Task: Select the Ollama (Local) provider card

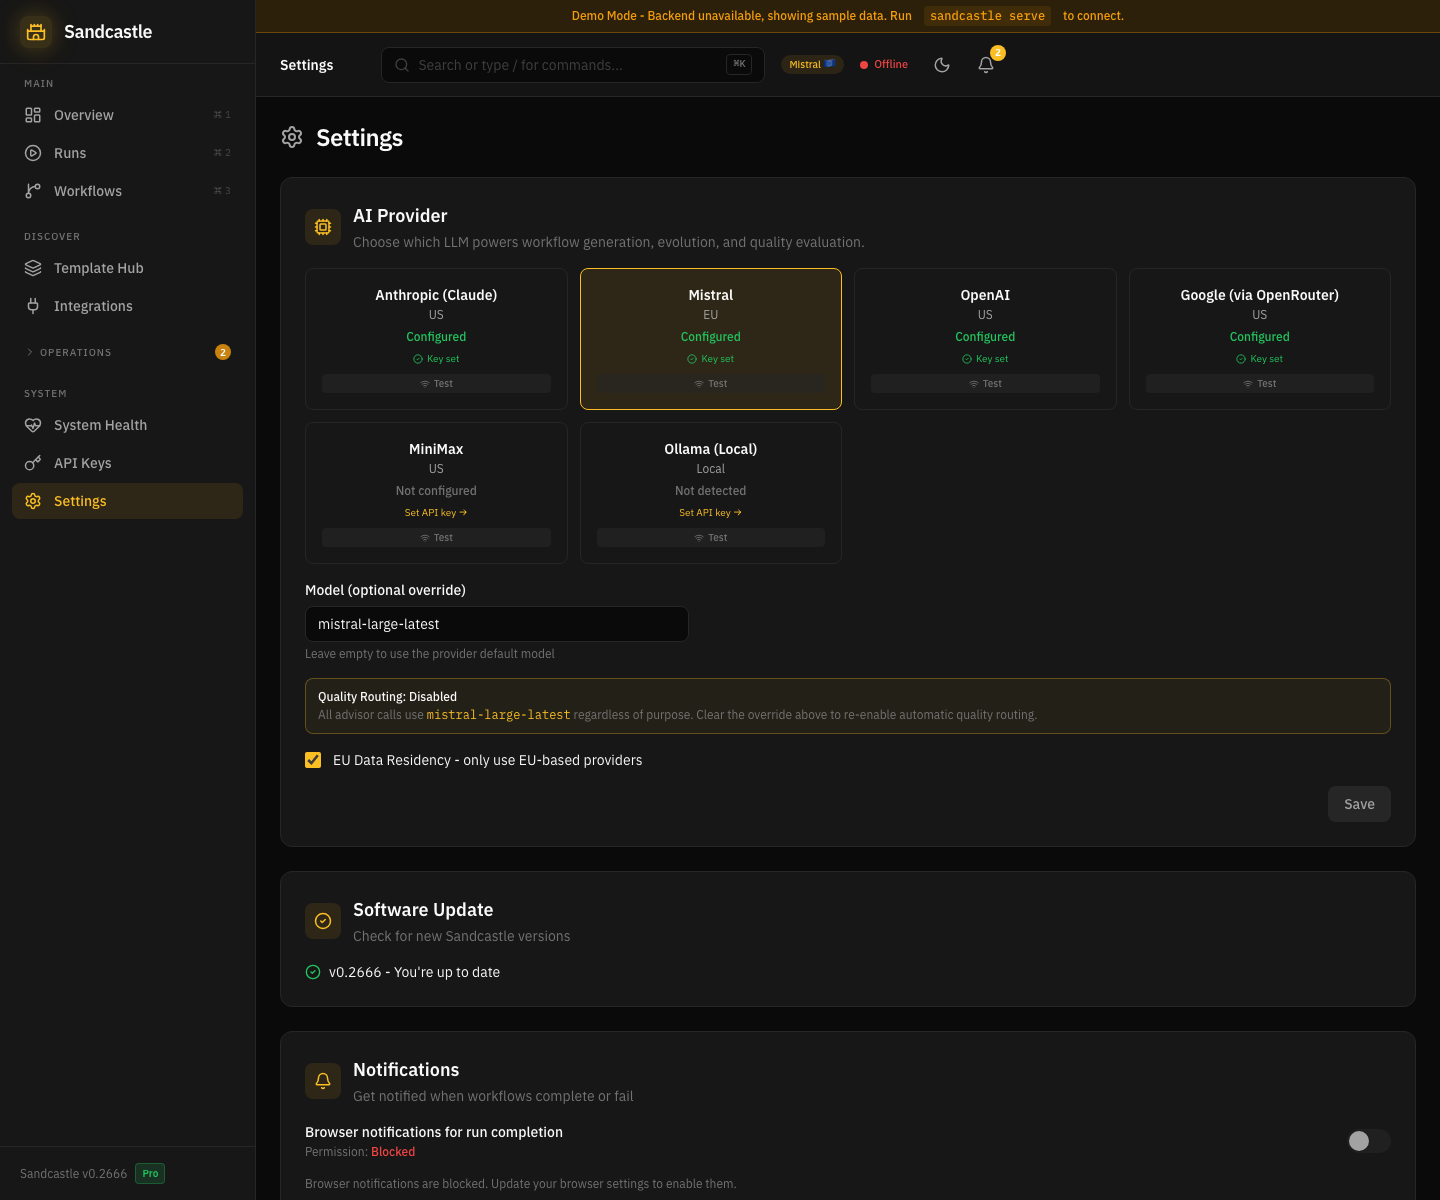Action: pyautogui.click(x=711, y=493)
